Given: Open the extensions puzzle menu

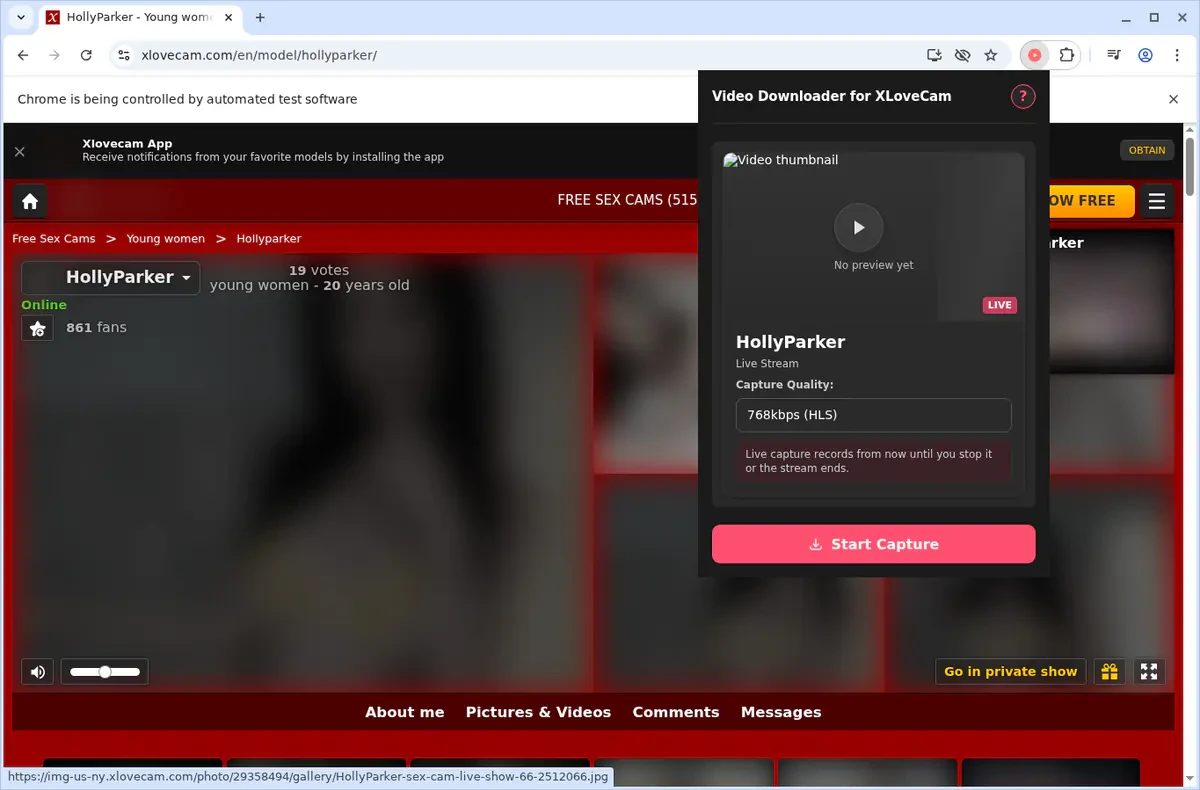Looking at the screenshot, I should tap(1066, 55).
